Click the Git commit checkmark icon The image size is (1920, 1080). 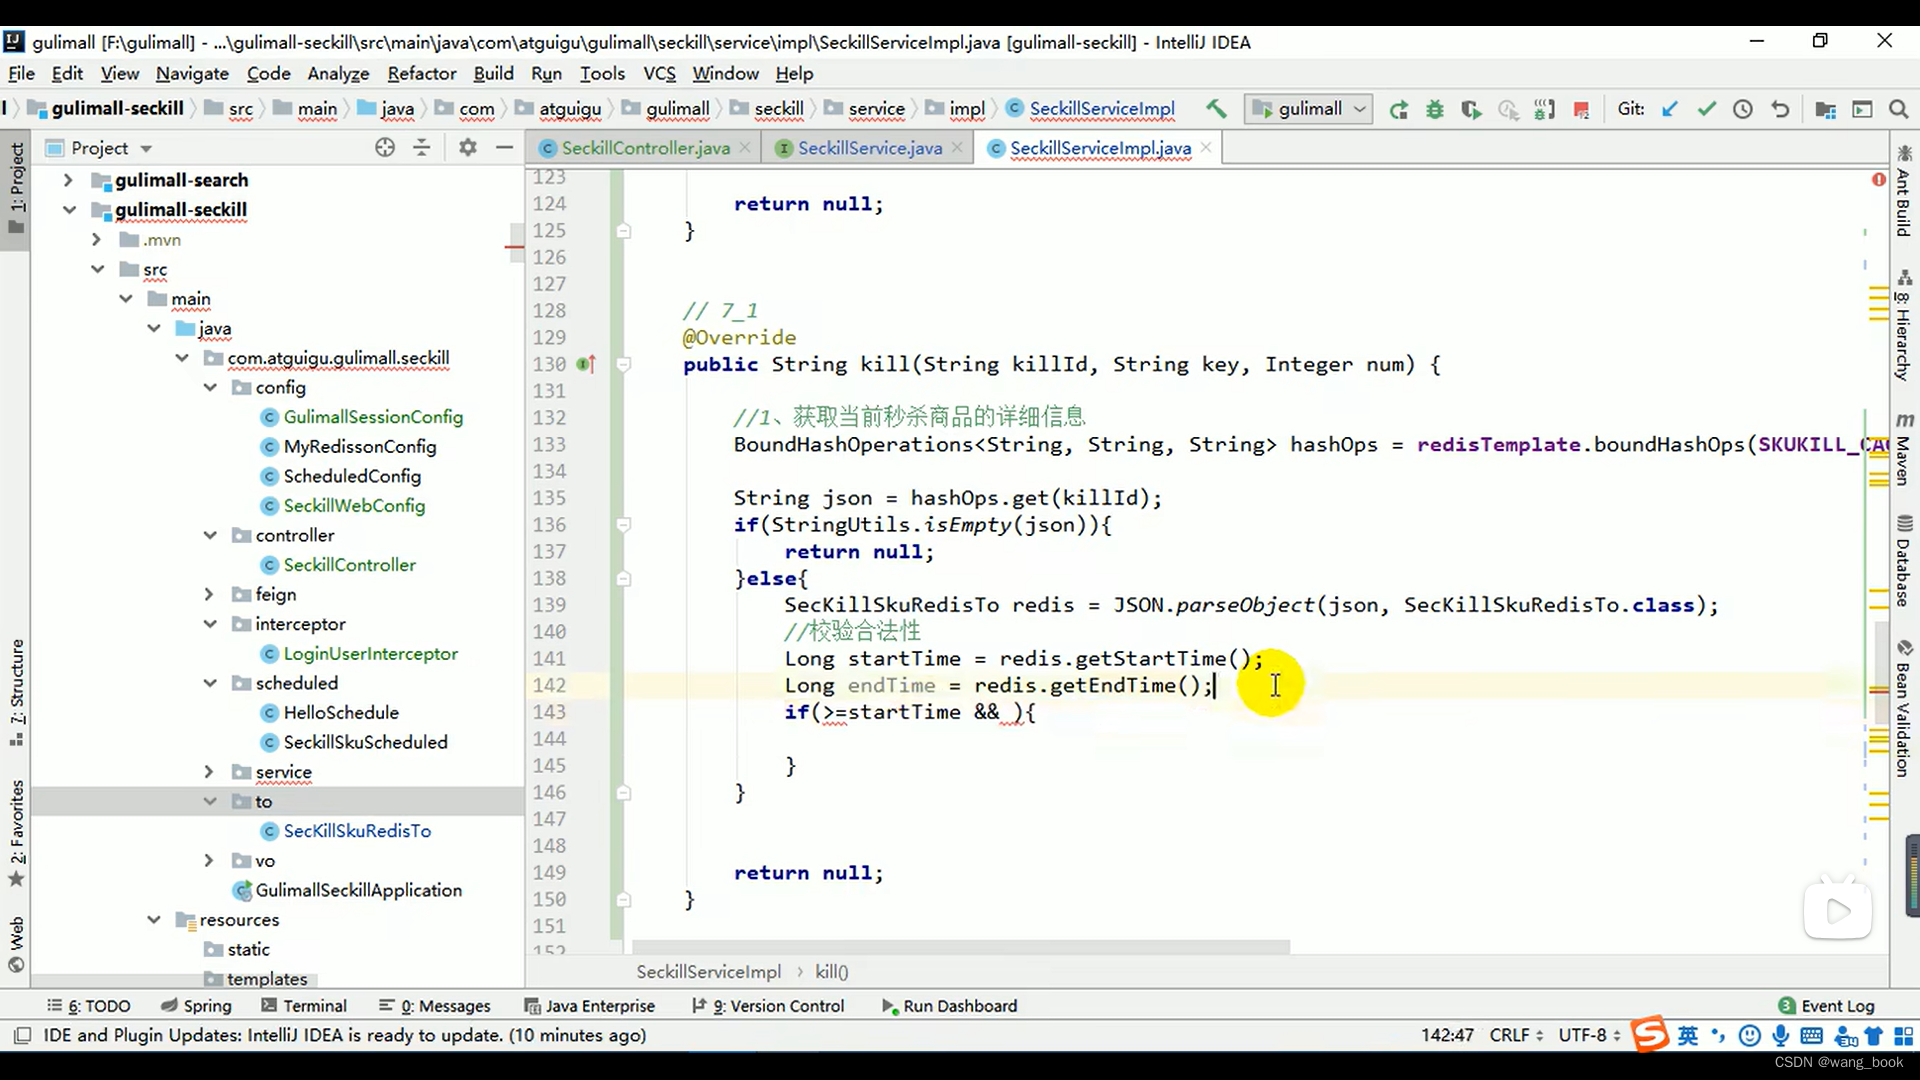point(1707,109)
